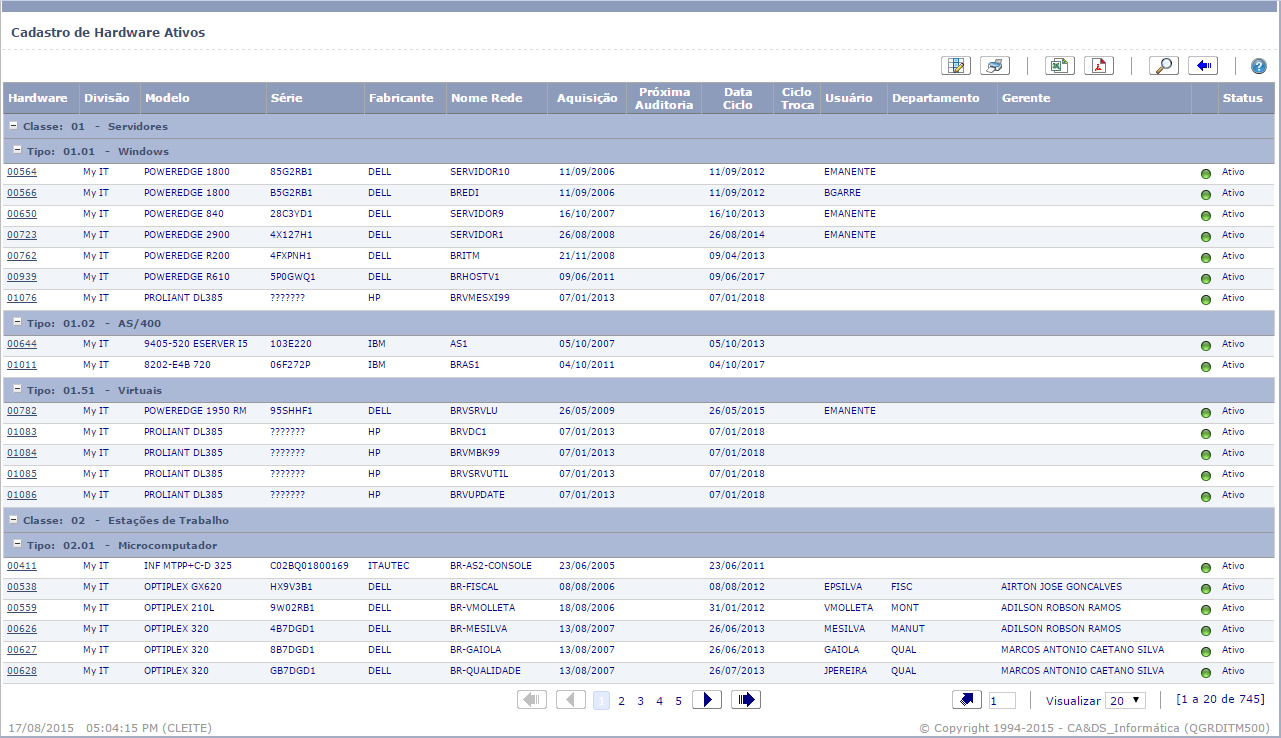Screen dimensions: 1281x738
Task: Sort by the Fabricante column header
Action: (x=401, y=98)
